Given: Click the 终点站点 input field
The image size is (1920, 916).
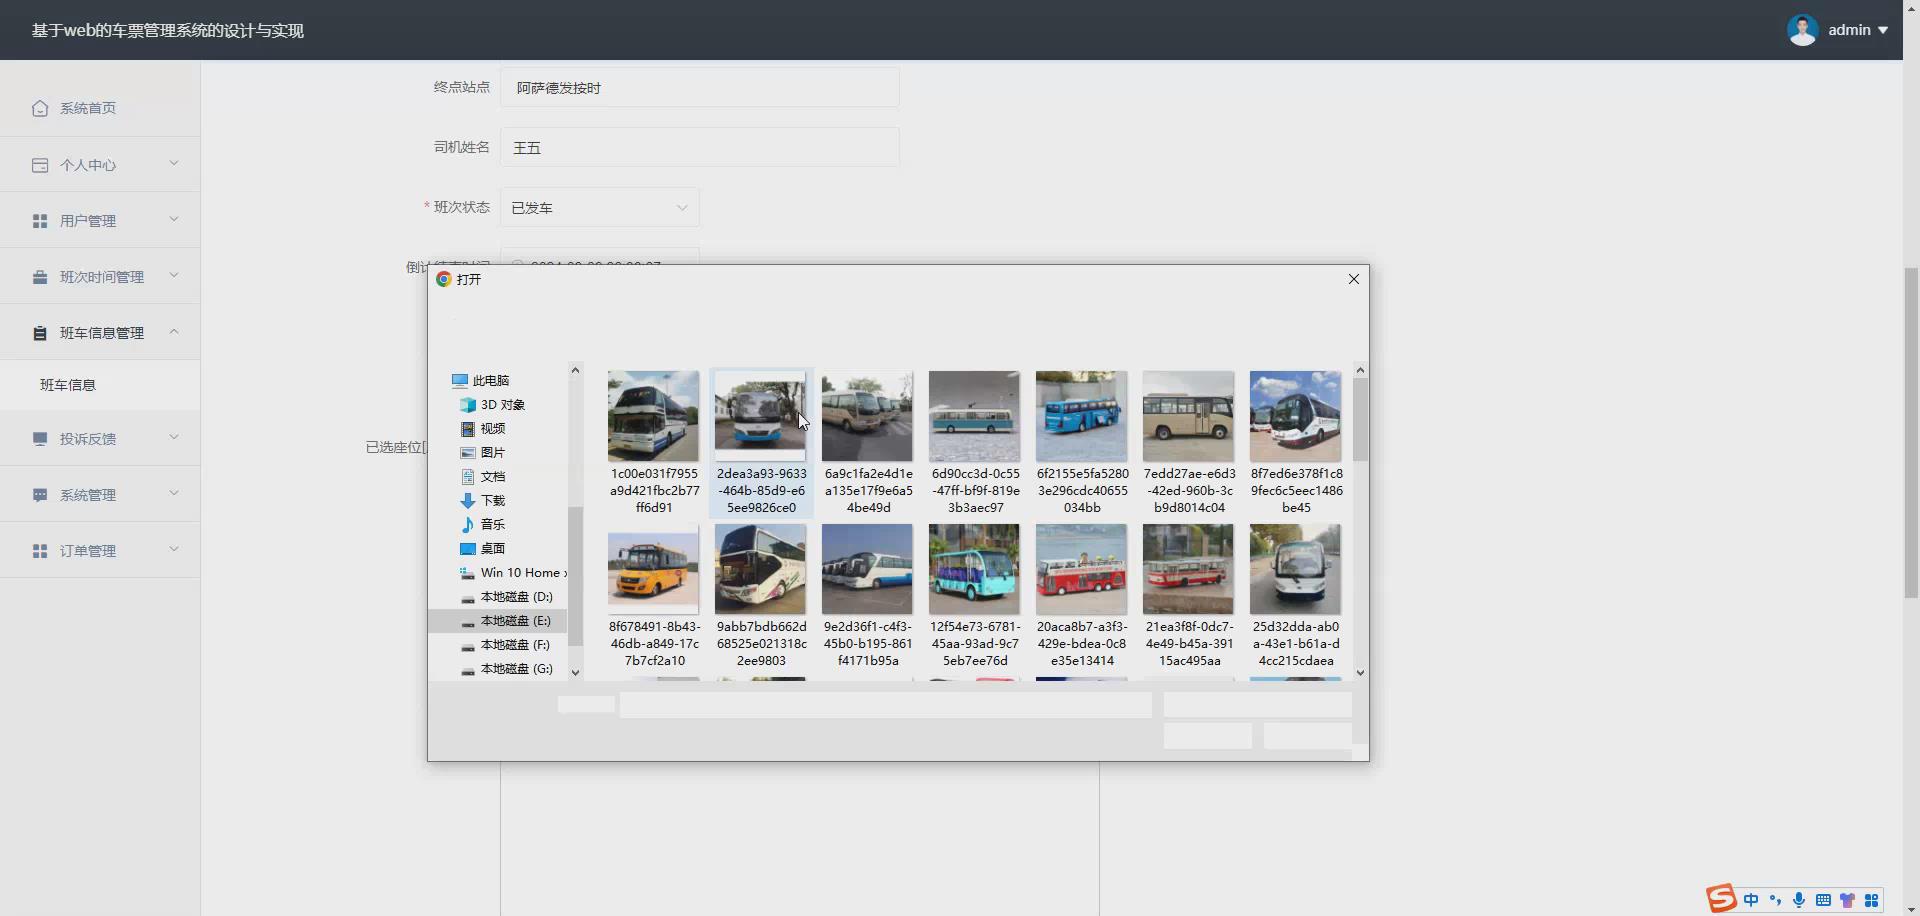Looking at the screenshot, I should coord(700,88).
